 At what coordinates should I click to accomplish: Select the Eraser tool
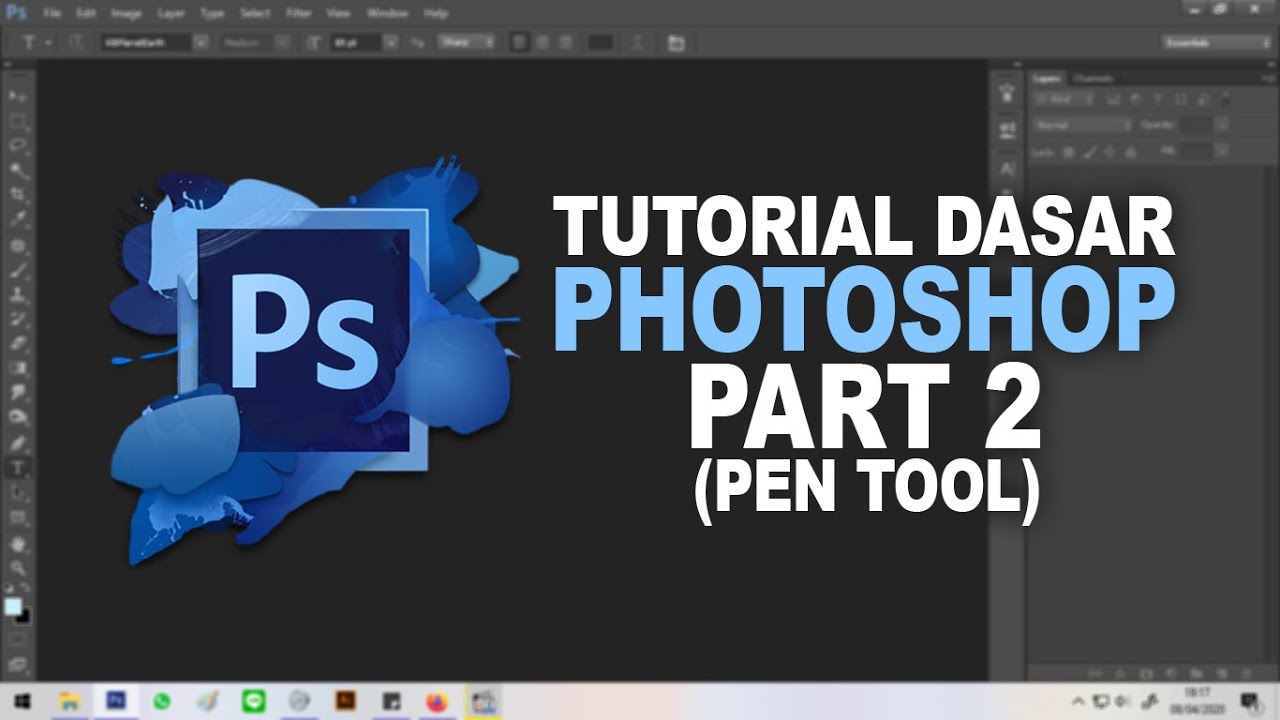tap(18, 344)
